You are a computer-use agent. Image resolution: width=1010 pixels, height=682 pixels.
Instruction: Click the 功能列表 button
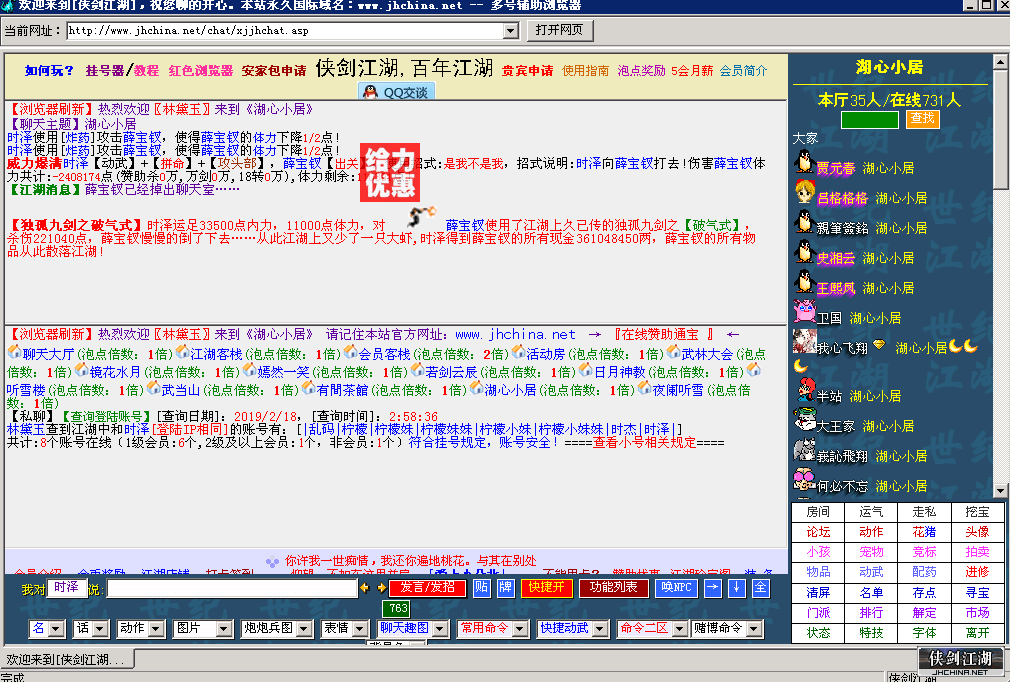pyautogui.click(x=613, y=588)
